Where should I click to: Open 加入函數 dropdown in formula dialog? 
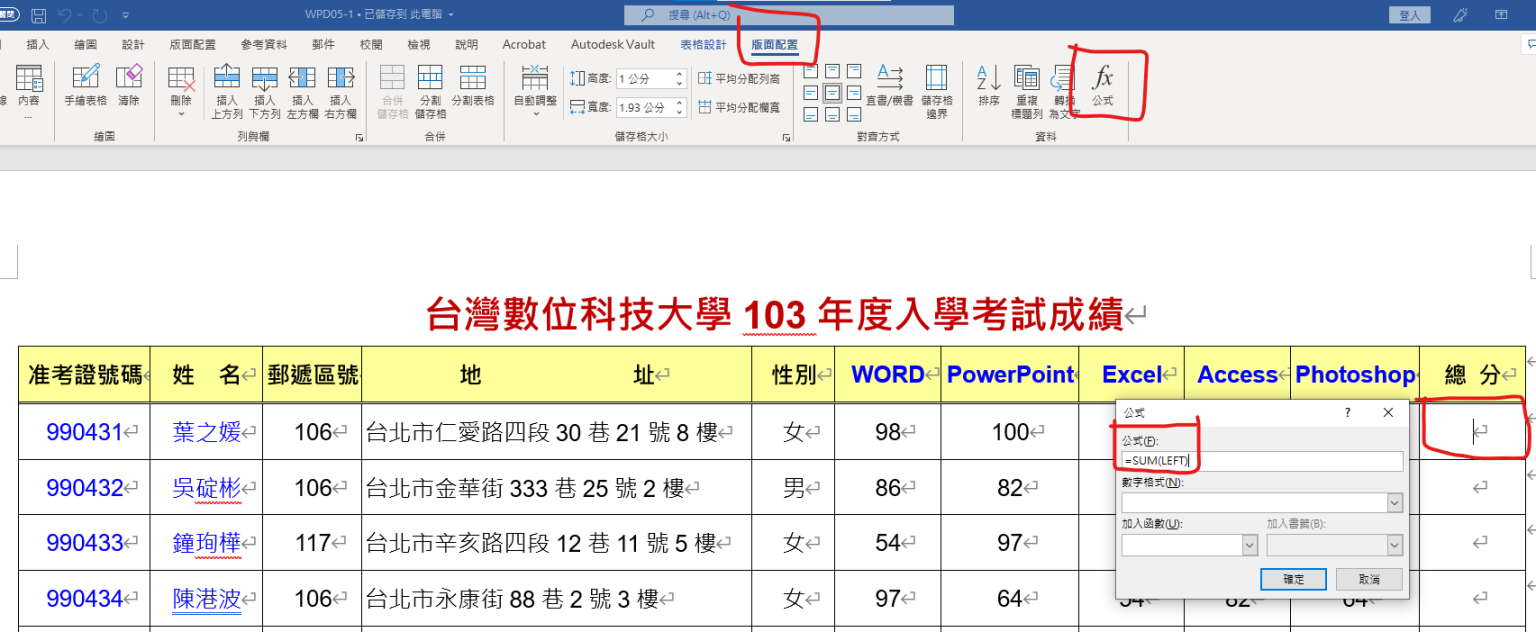pyautogui.click(x=1250, y=545)
